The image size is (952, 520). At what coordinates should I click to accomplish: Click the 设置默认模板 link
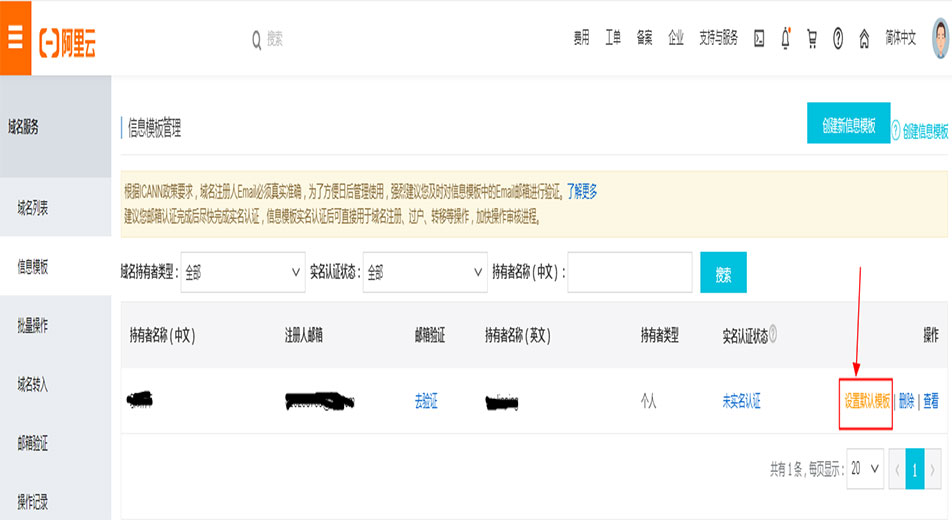pyautogui.click(x=866, y=401)
